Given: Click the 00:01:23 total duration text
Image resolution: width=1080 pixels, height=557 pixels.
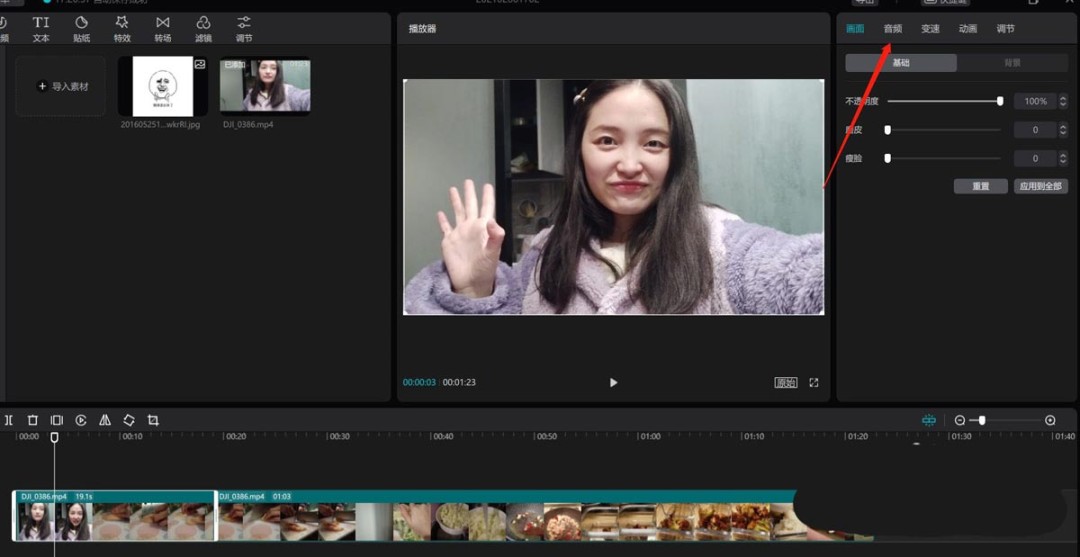Looking at the screenshot, I should pos(459,382).
